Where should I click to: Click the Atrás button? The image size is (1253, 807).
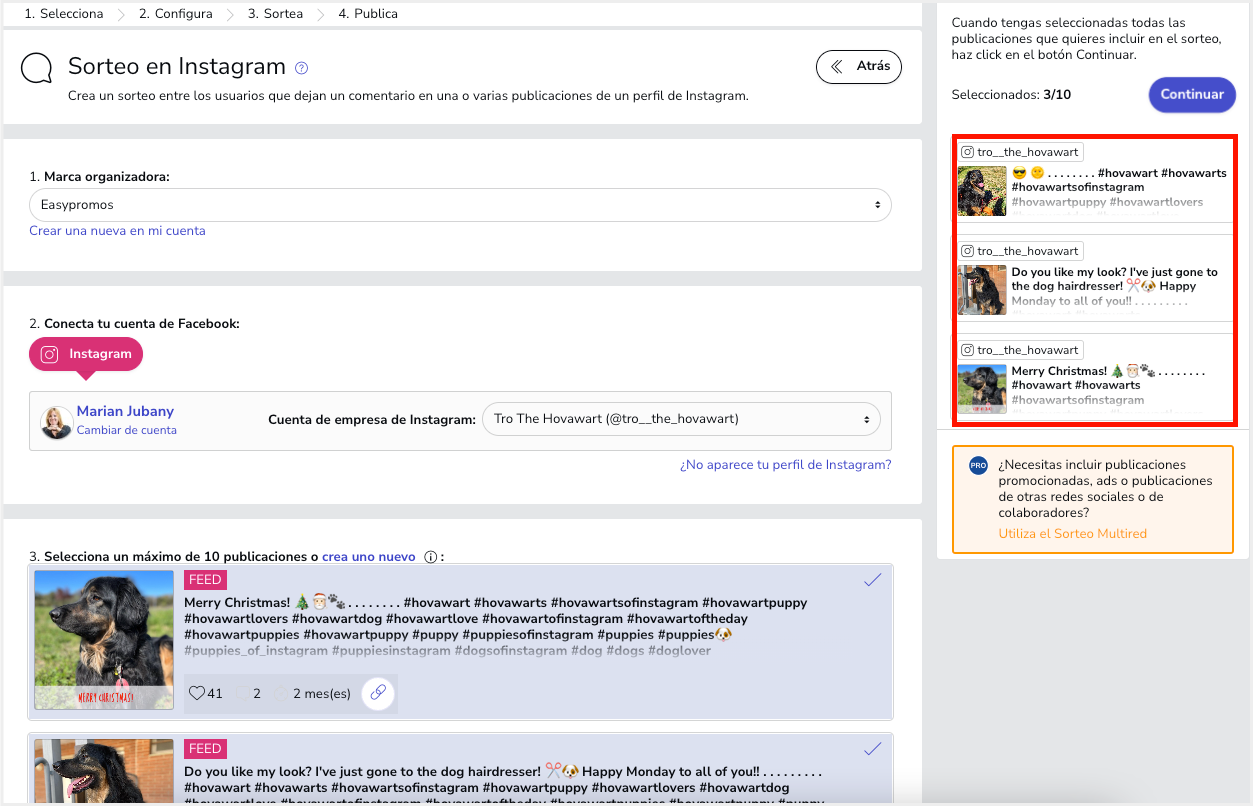coord(859,67)
